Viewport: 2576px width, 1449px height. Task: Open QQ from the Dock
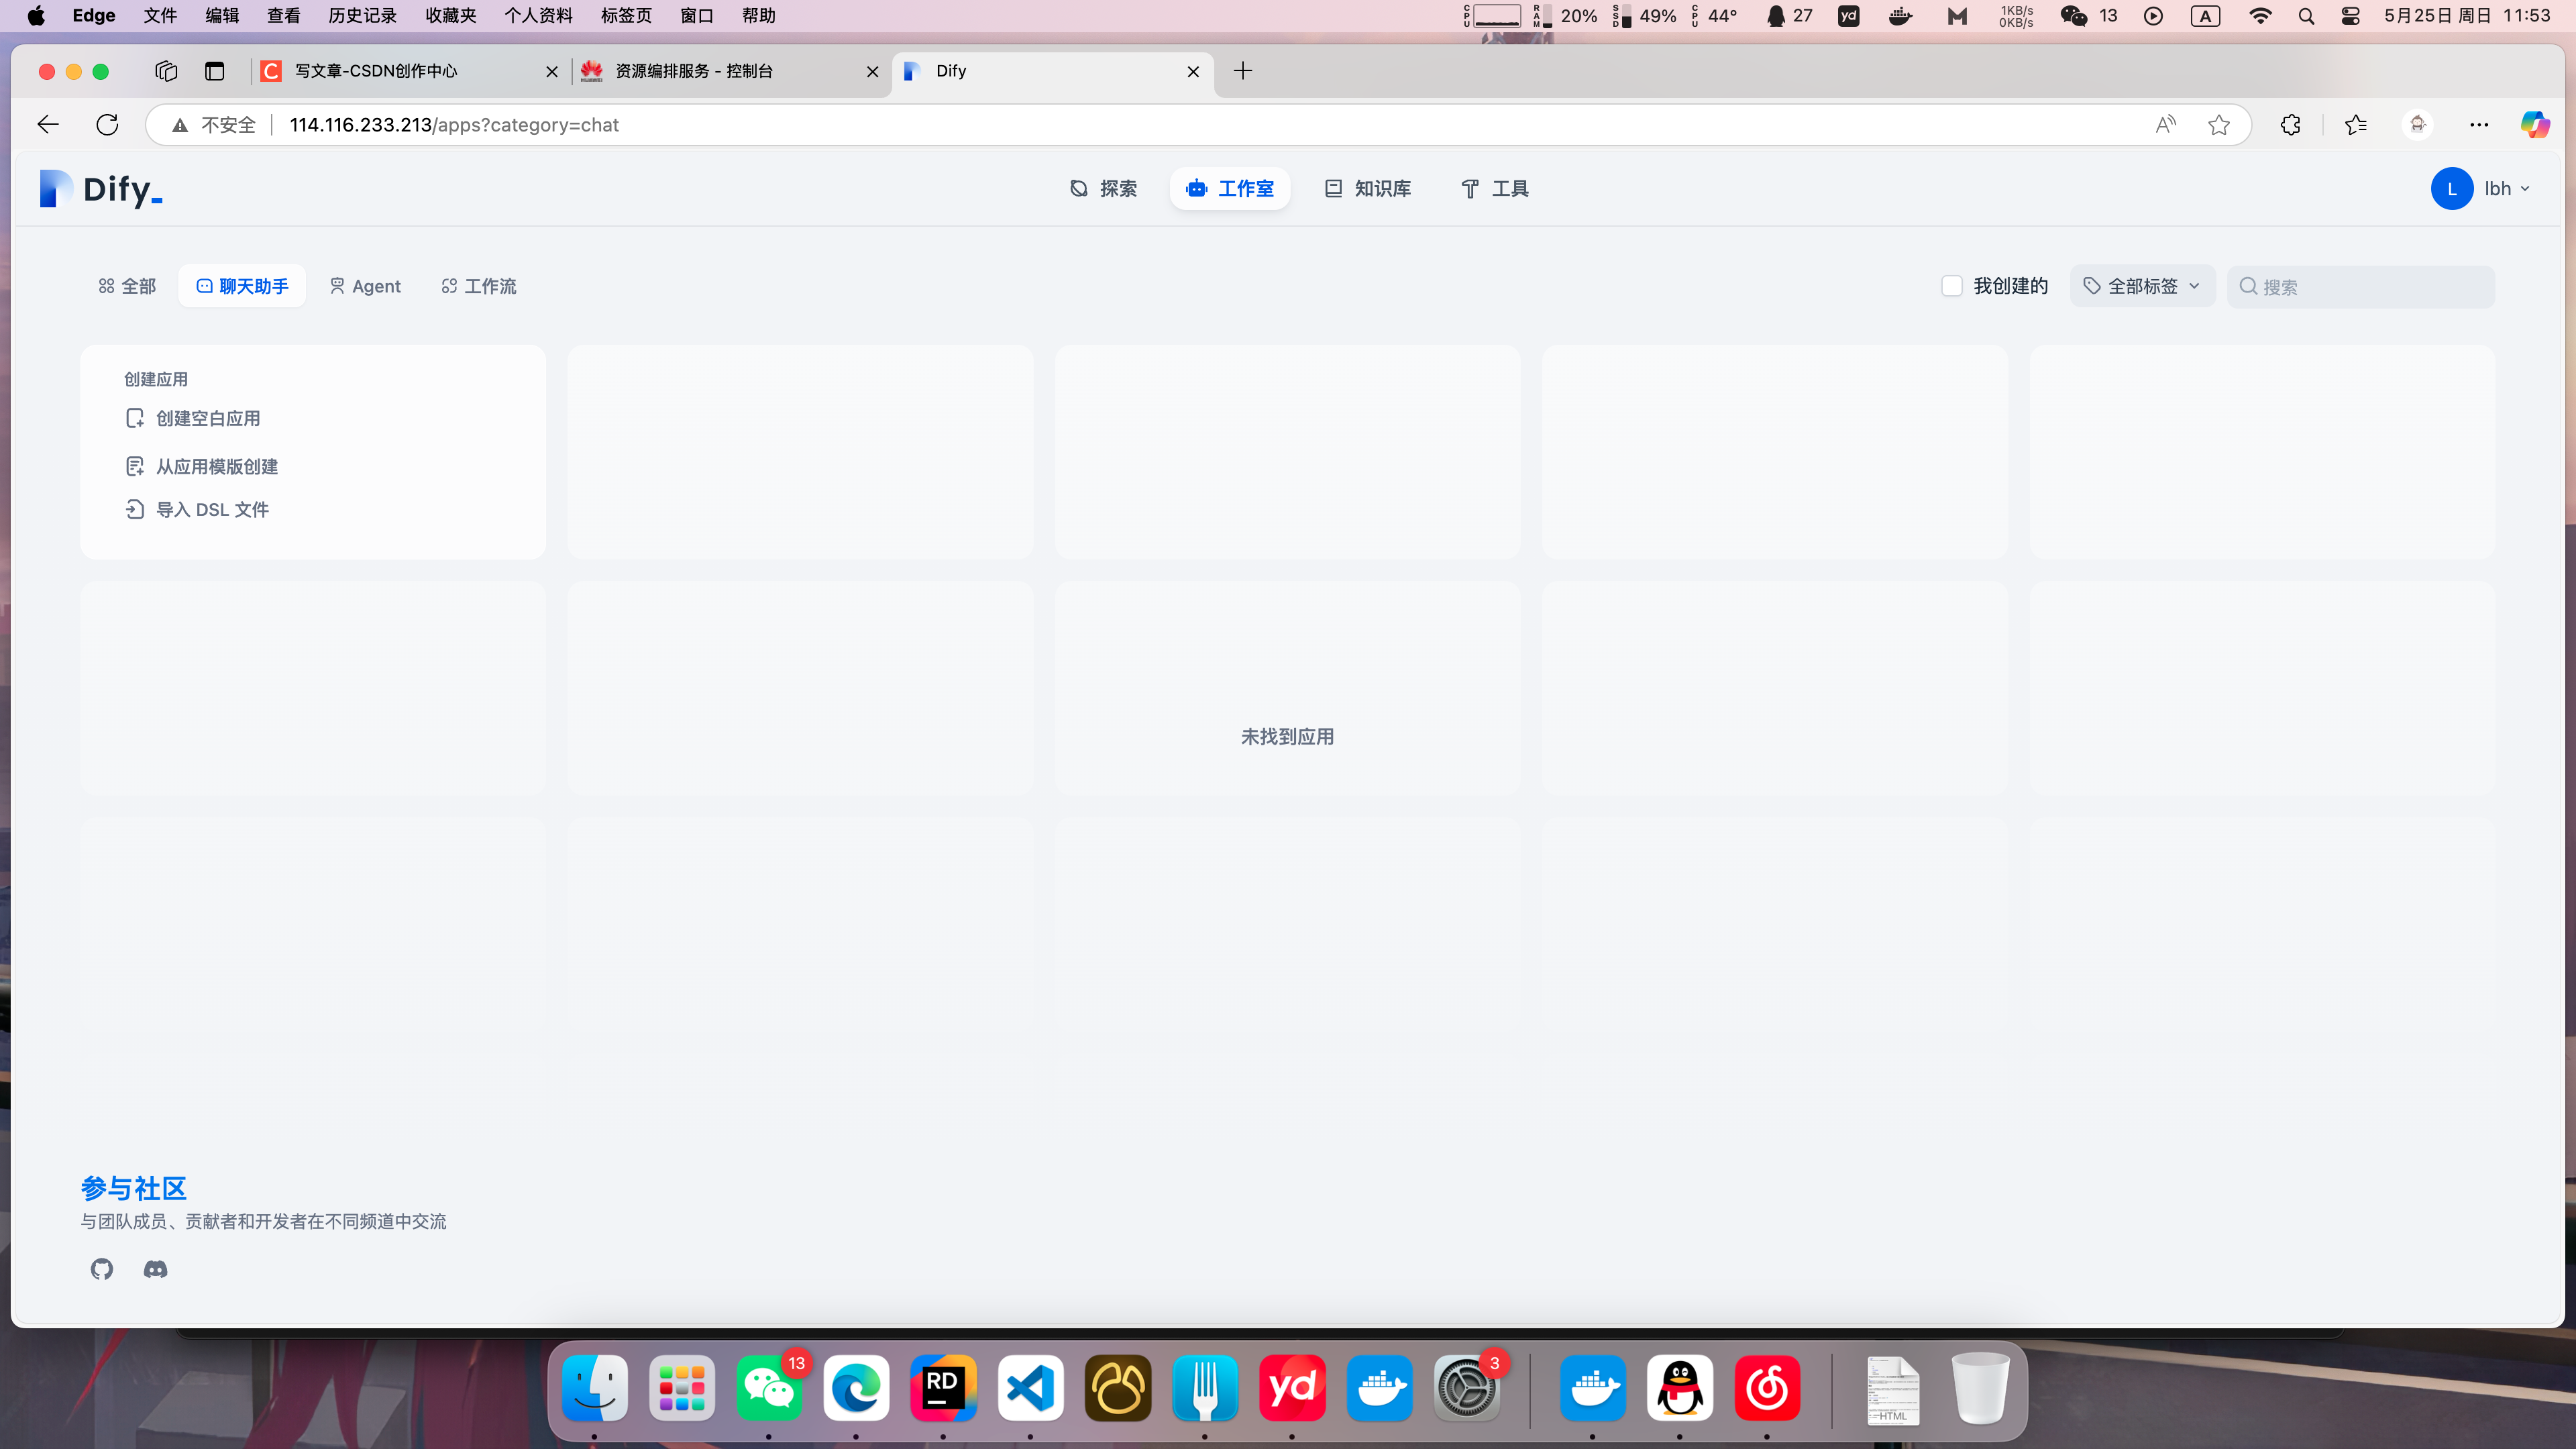1680,1387
